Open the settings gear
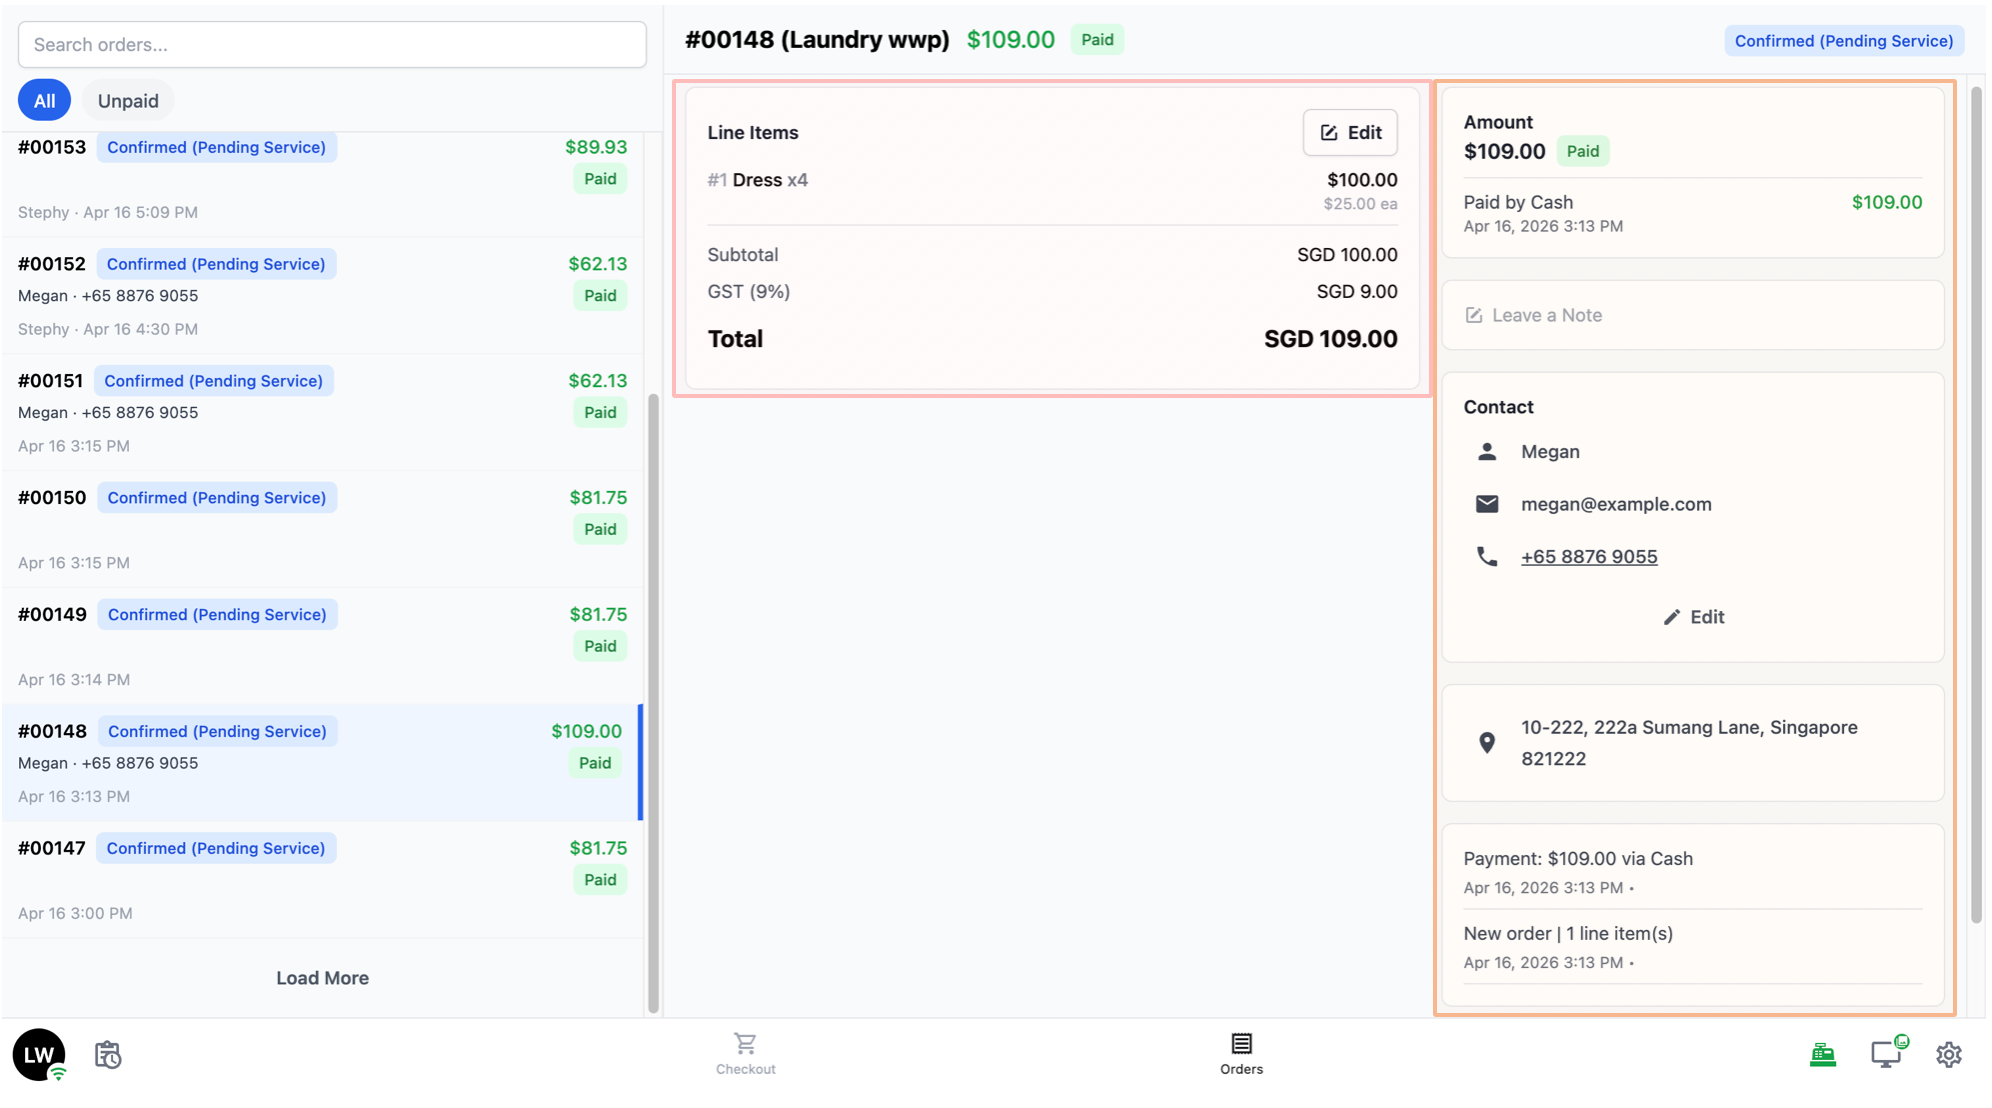 1948,1054
